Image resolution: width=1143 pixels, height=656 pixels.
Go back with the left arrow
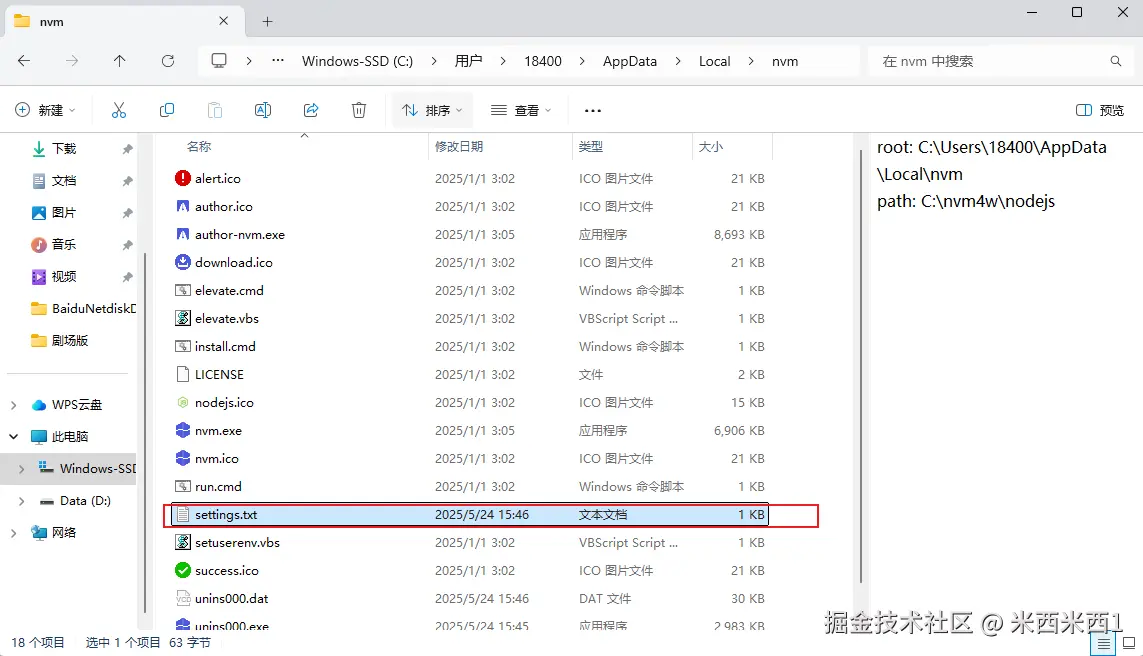coord(24,61)
